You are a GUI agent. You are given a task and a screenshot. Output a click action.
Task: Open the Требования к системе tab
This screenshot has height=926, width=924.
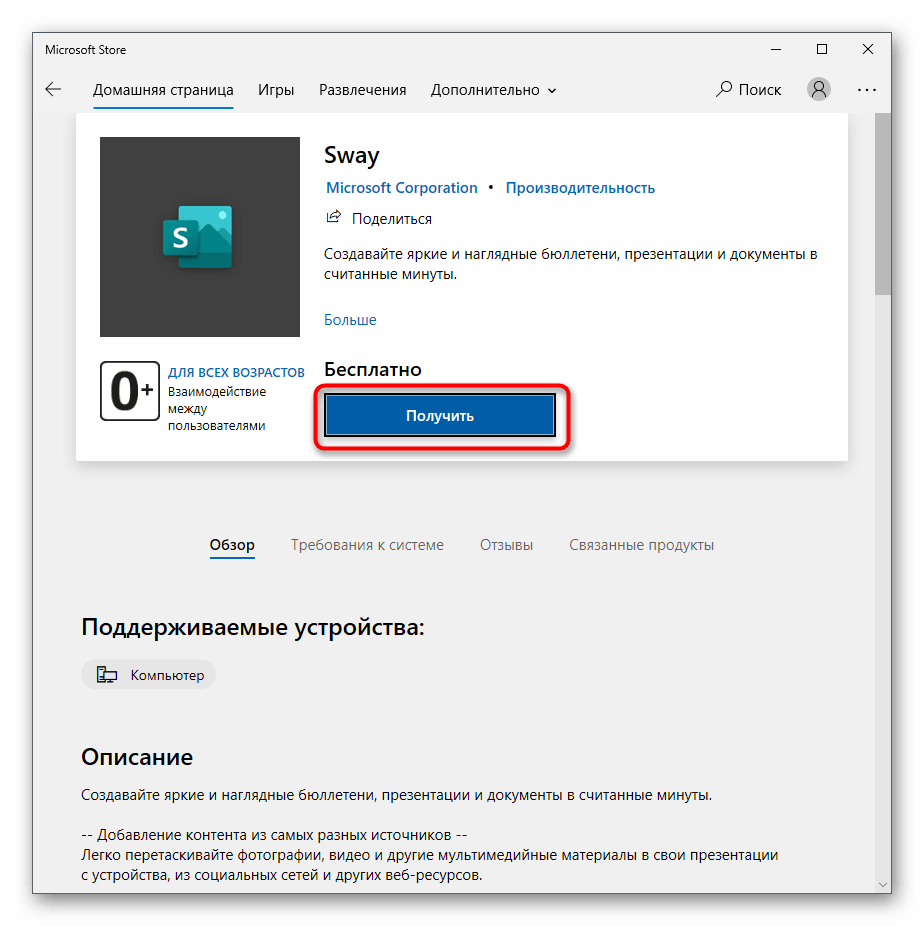click(367, 544)
